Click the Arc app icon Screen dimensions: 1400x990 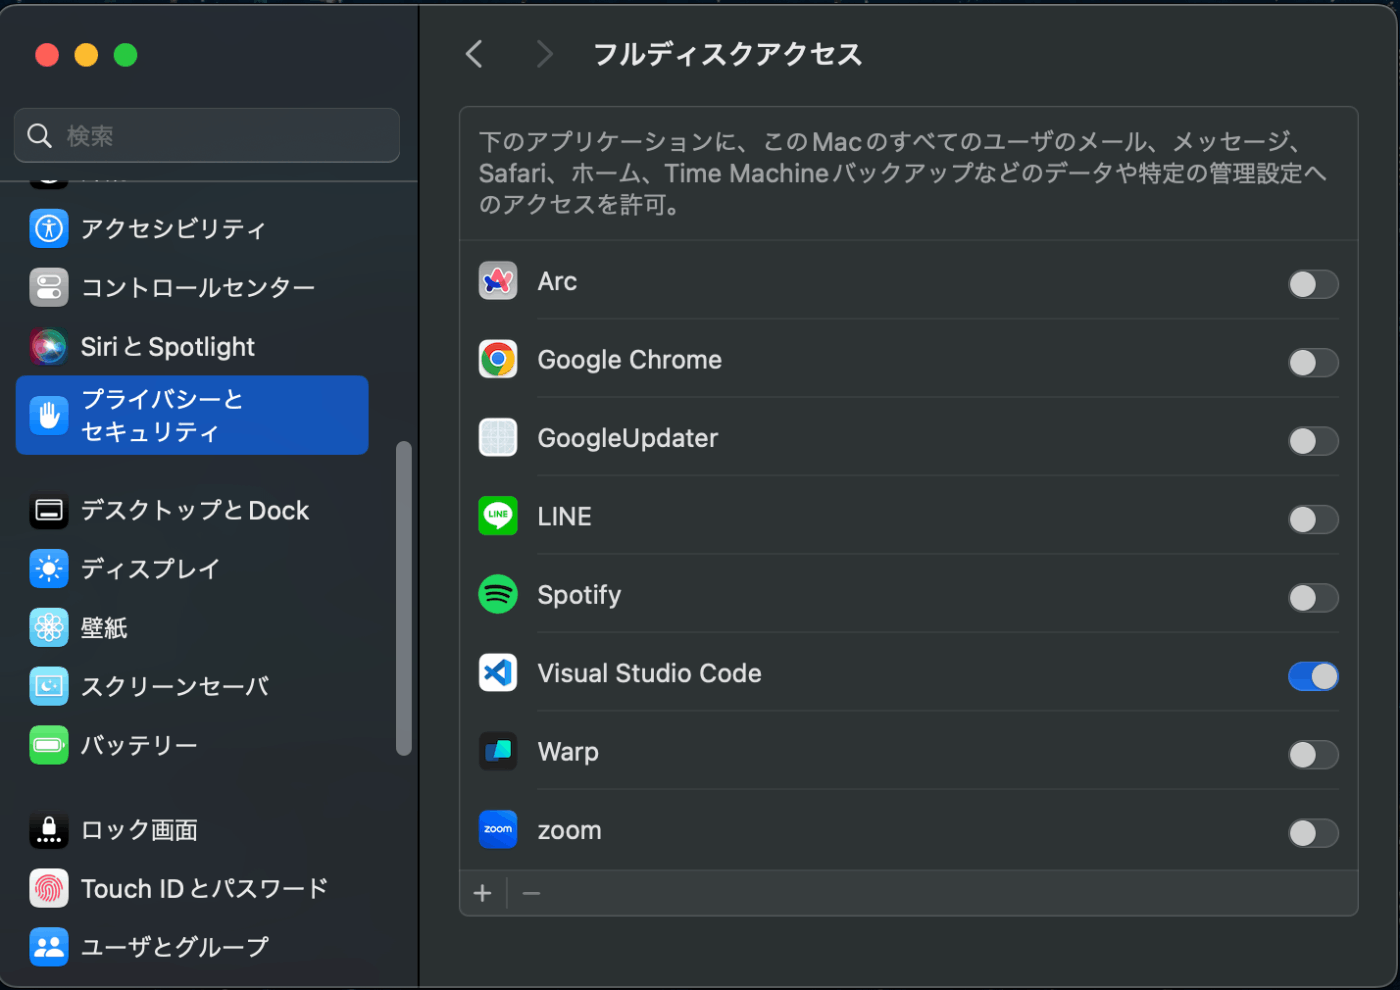pyautogui.click(x=498, y=282)
